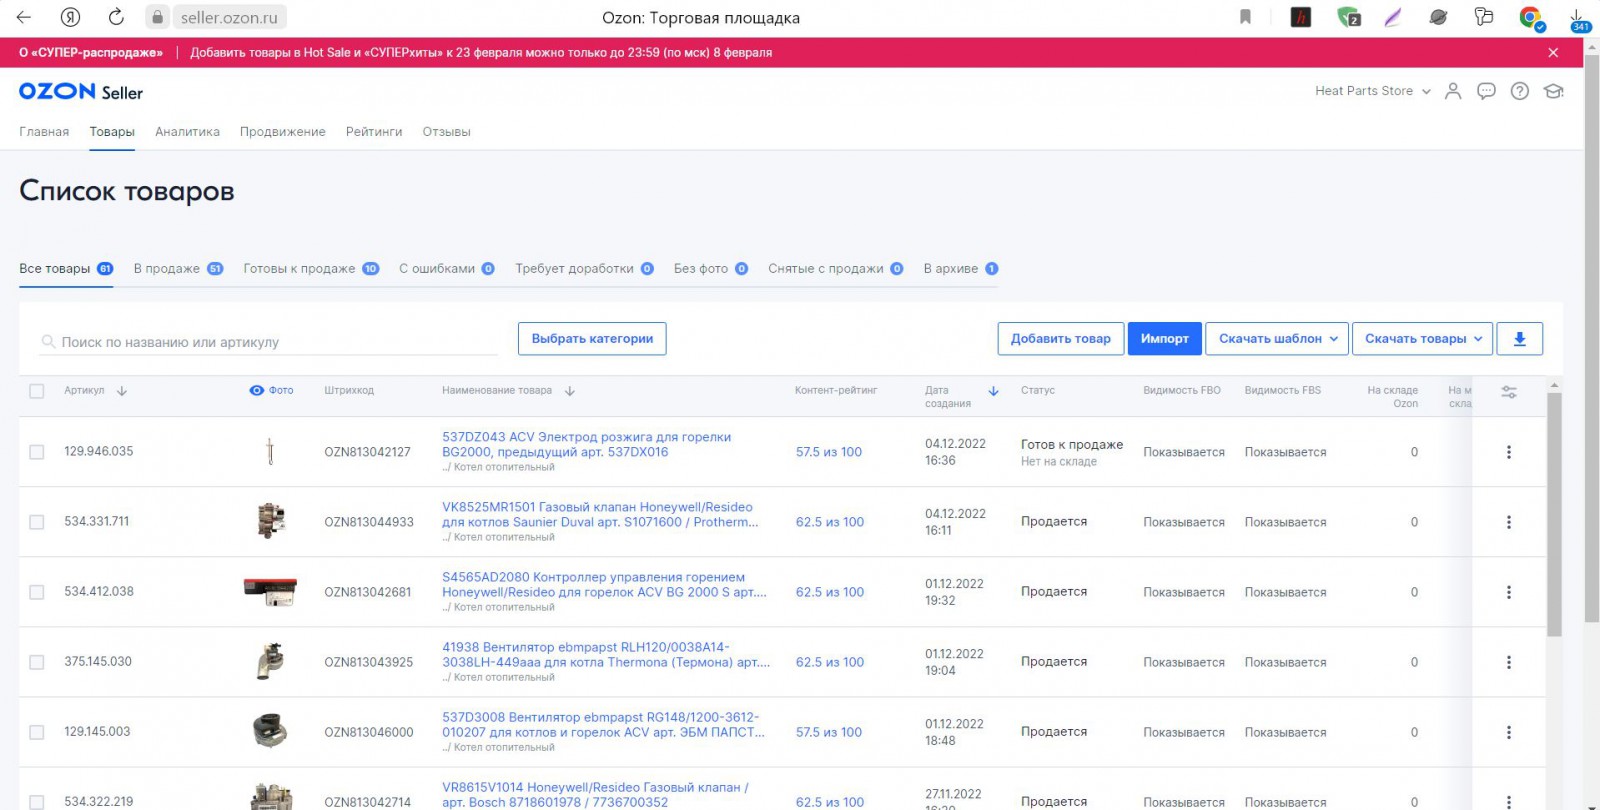Click the product list vertical scrollbar
This screenshot has height=810, width=1600.
click(x=1554, y=515)
